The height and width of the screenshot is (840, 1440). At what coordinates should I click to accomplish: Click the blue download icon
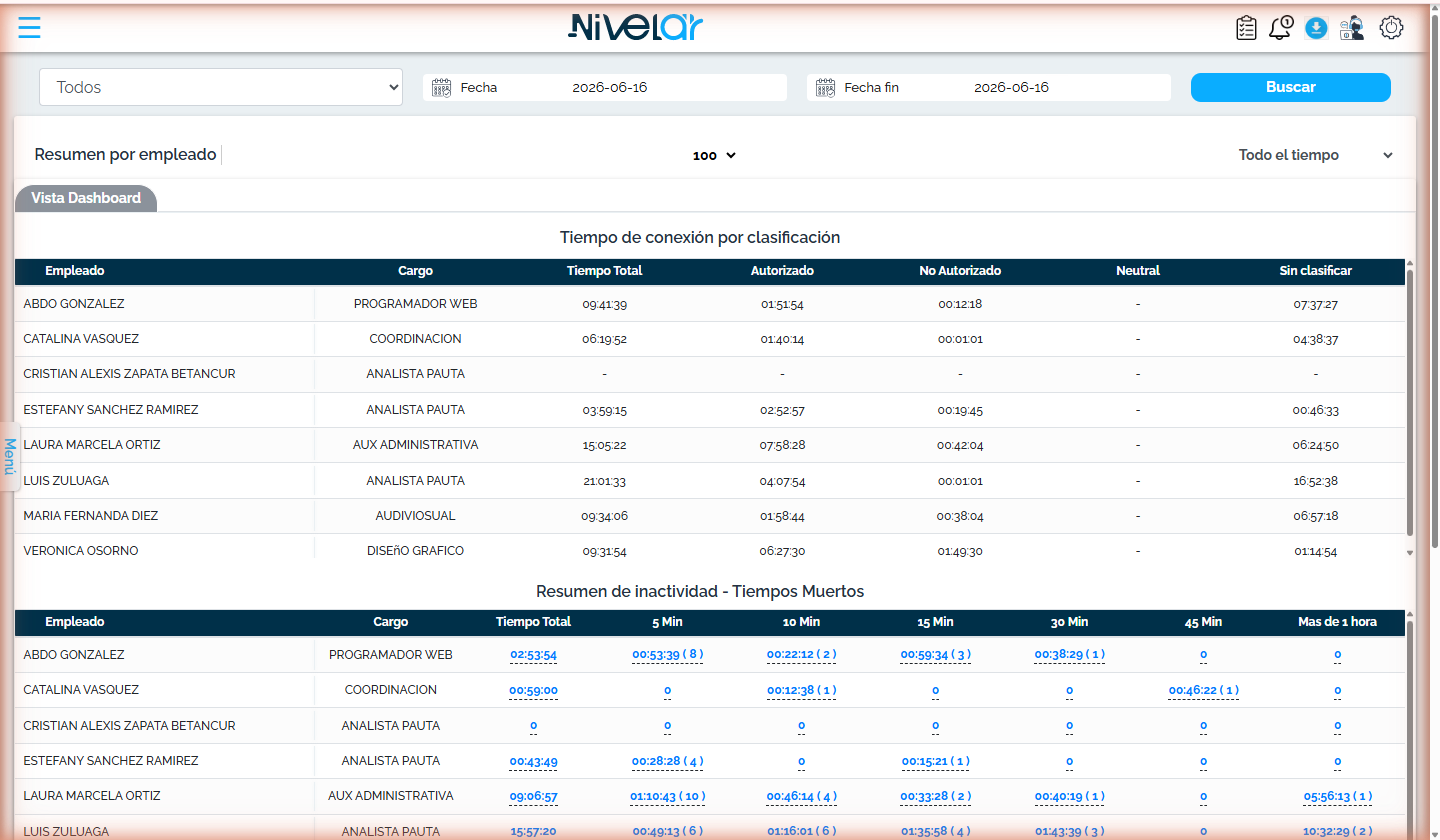pos(1317,28)
